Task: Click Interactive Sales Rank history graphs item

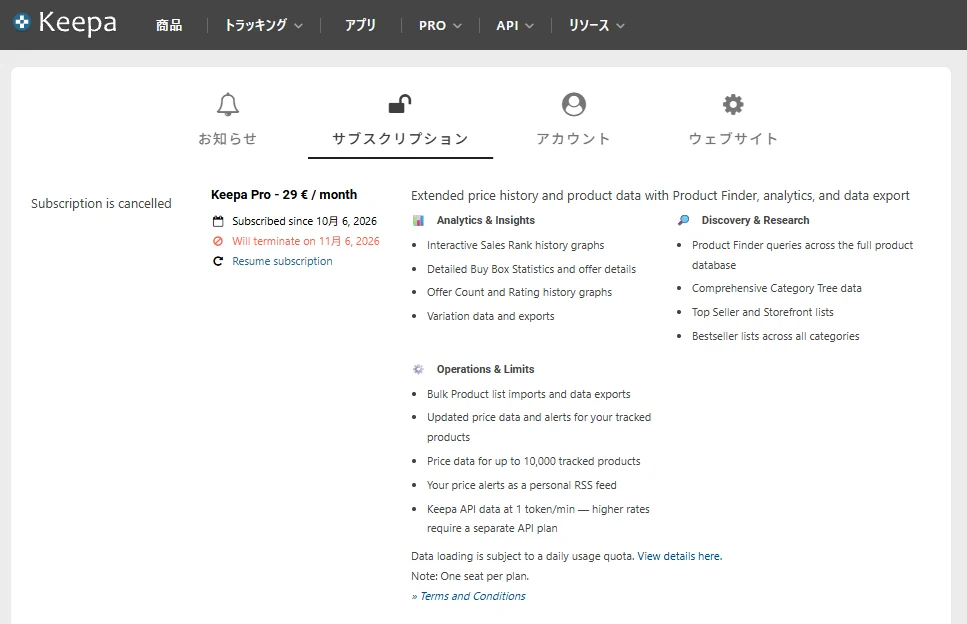Action: (x=516, y=245)
